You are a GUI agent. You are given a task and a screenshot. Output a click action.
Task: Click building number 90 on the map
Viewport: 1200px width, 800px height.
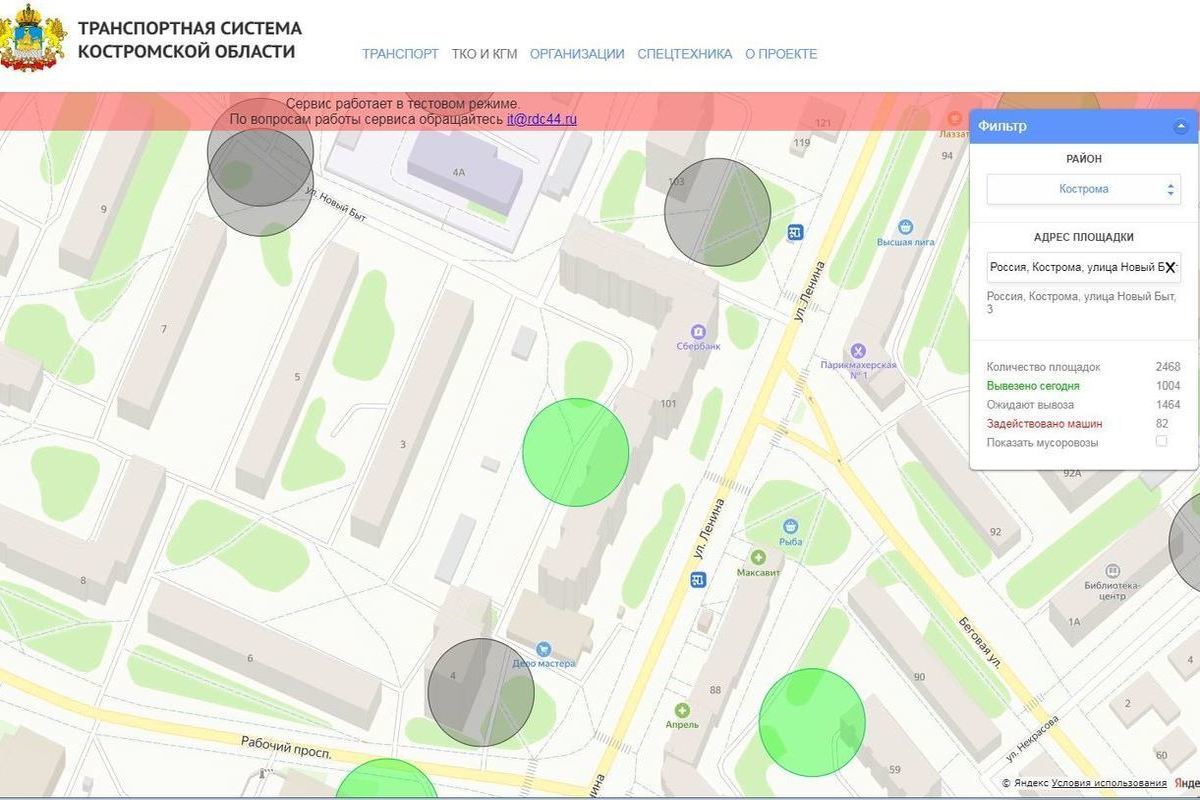point(920,677)
